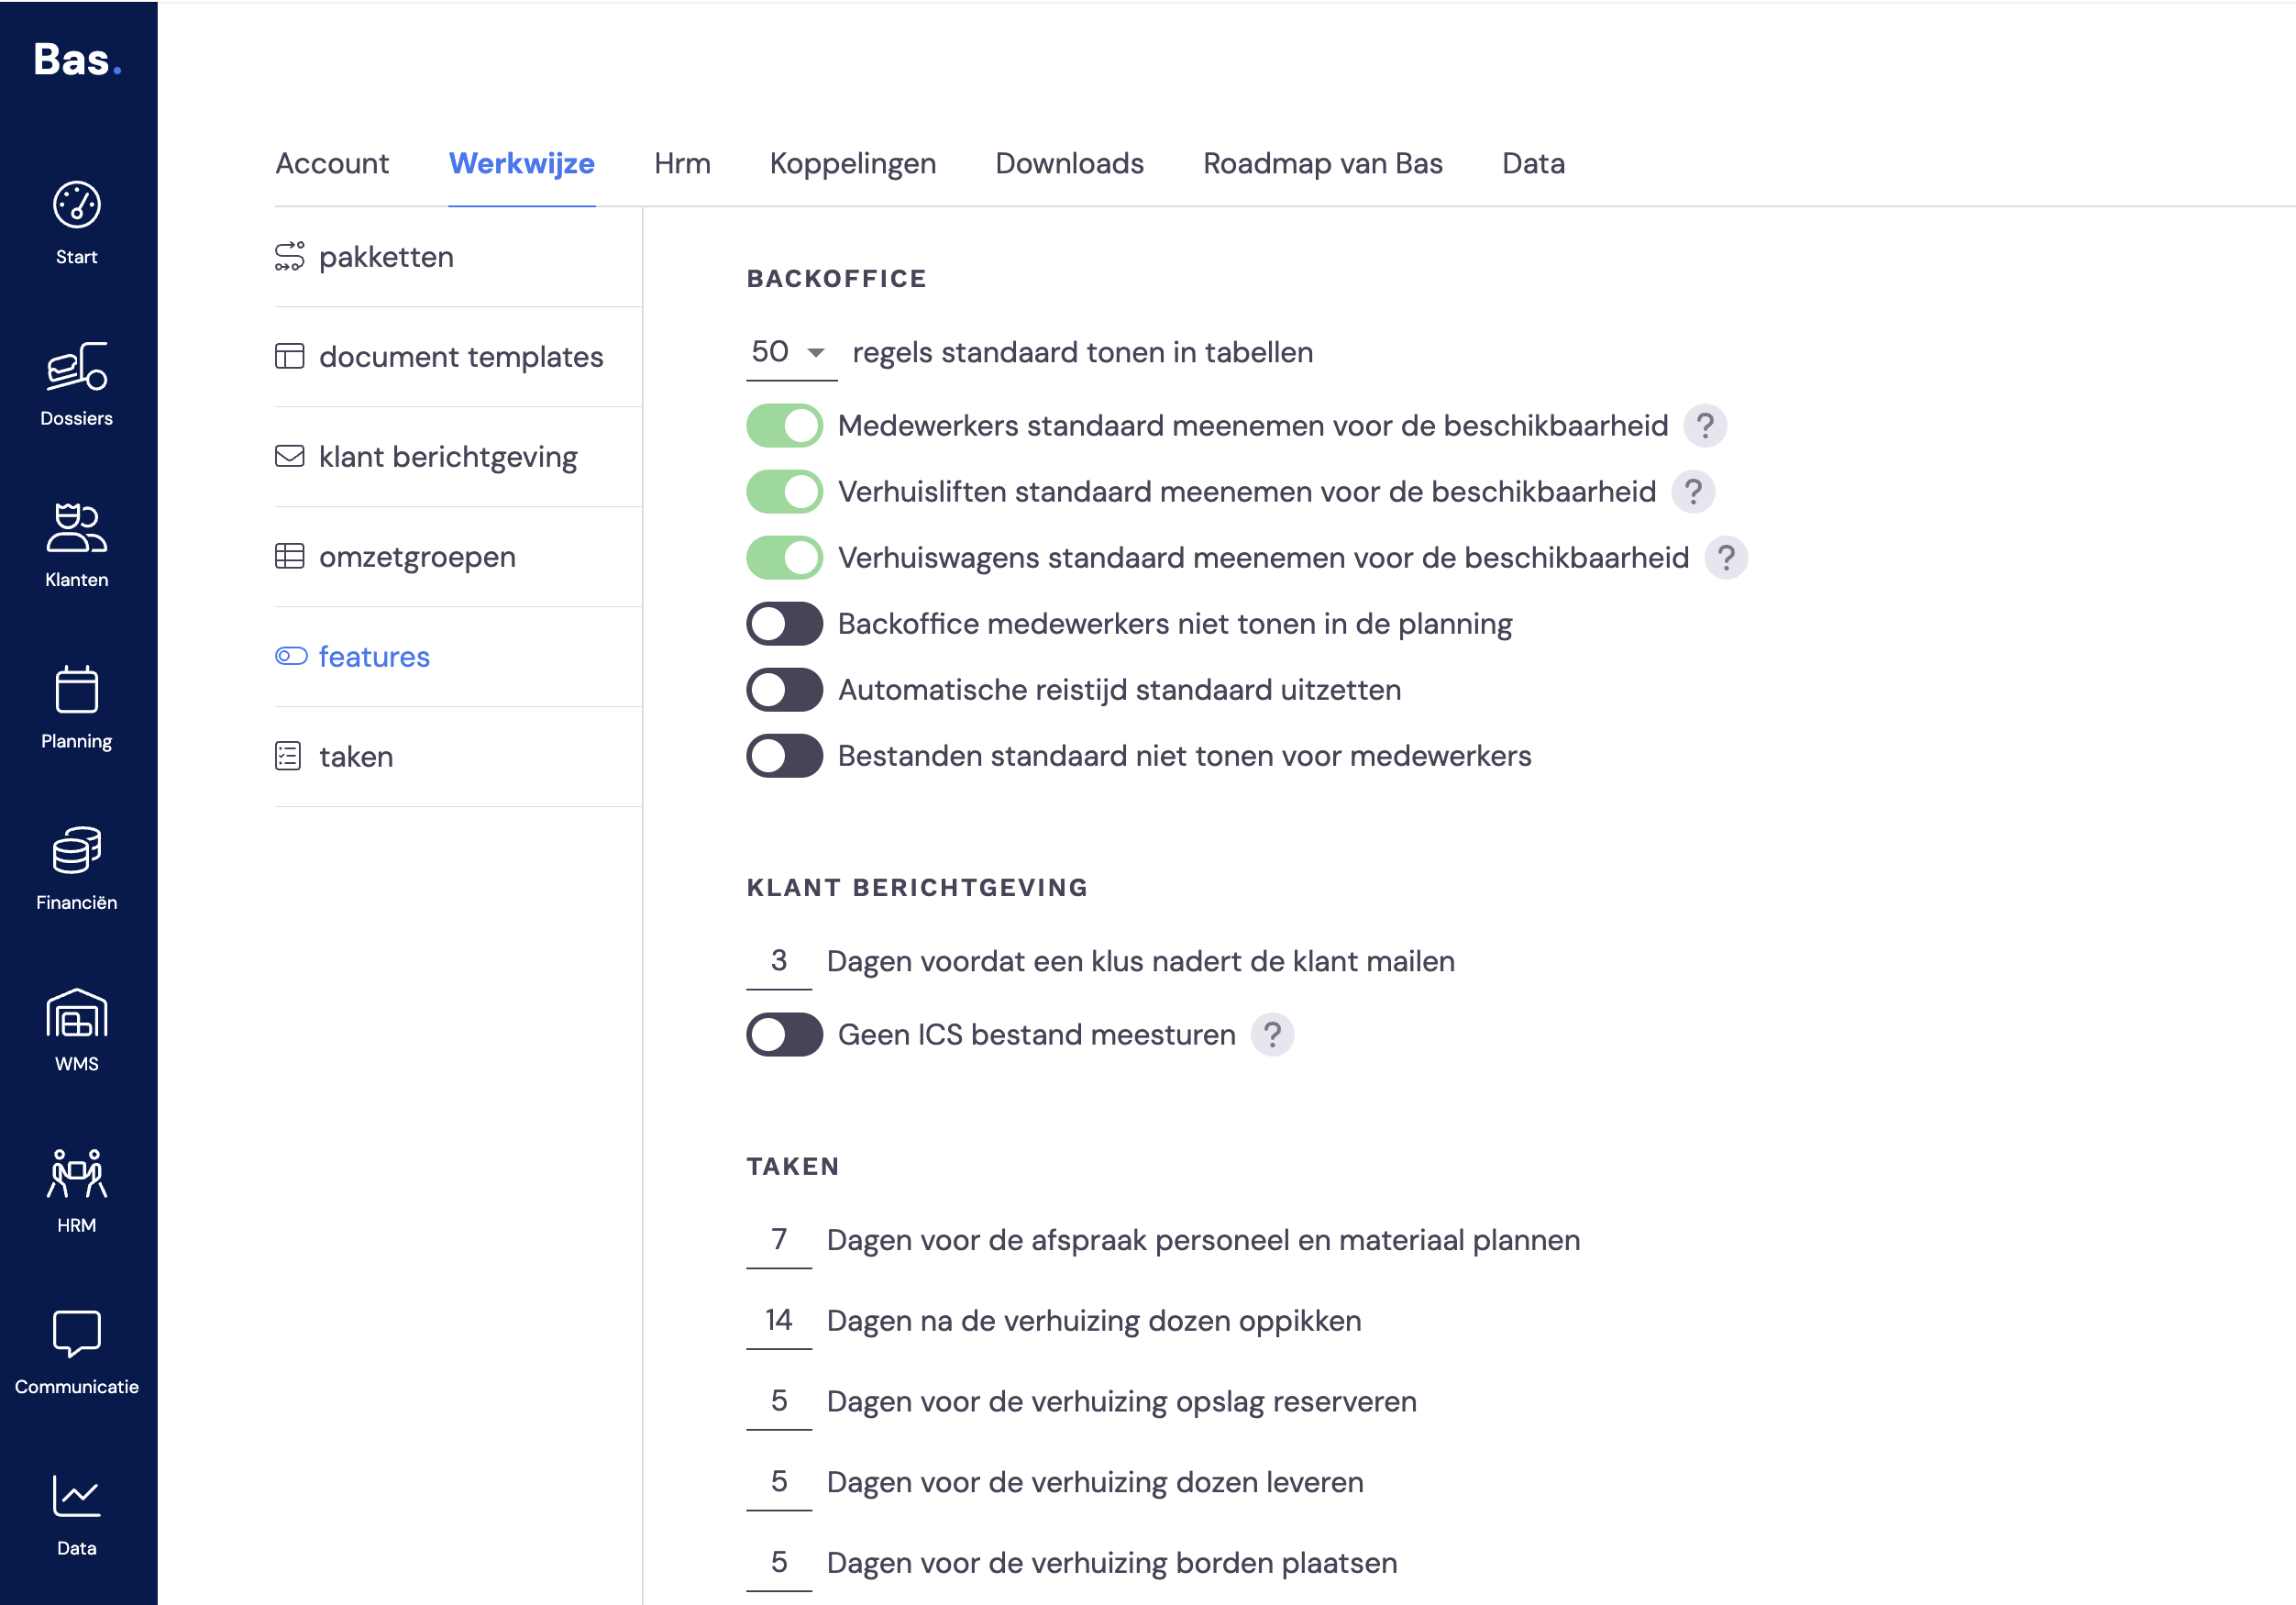Enable Geen ICS bestand meesturen toggle
Viewport: 2296px width, 1605px height.
tap(785, 1035)
